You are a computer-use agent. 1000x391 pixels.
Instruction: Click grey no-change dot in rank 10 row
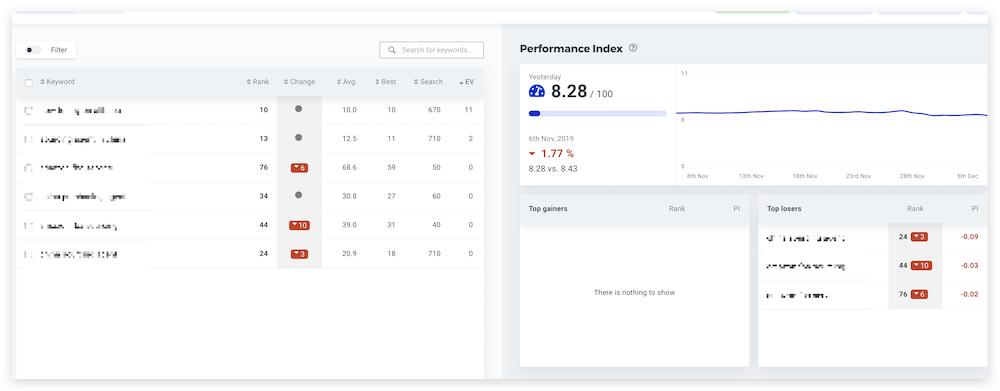(x=298, y=109)
